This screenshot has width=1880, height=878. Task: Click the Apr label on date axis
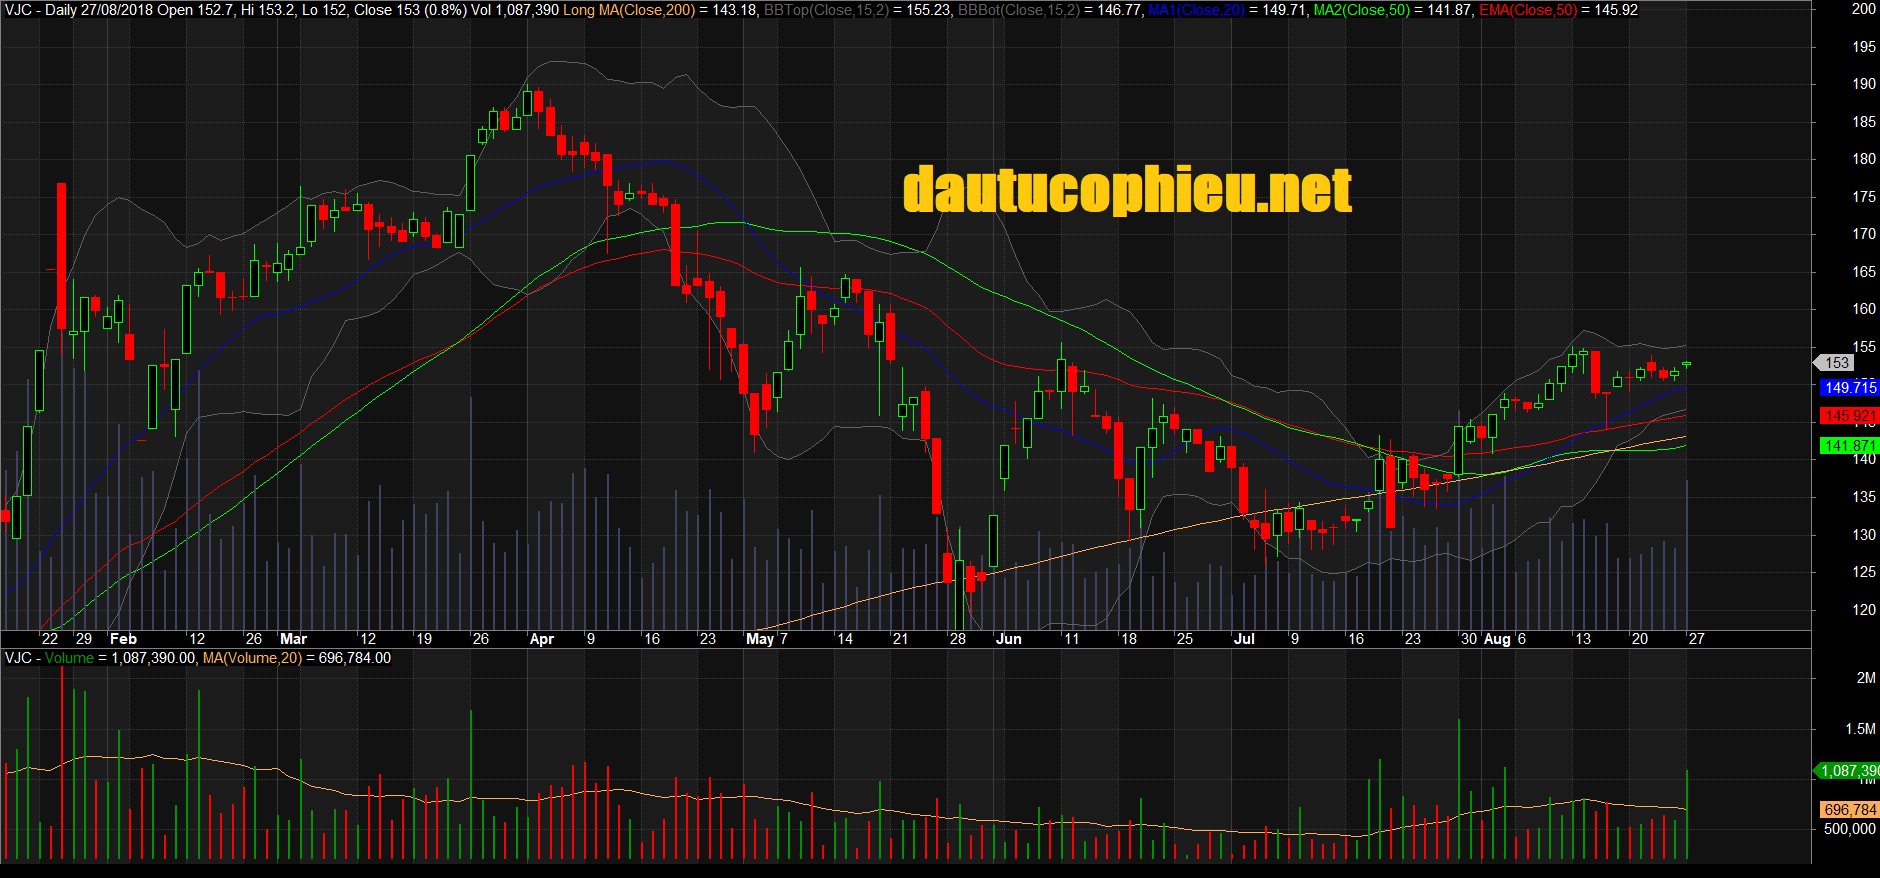(x=541, y=639)
